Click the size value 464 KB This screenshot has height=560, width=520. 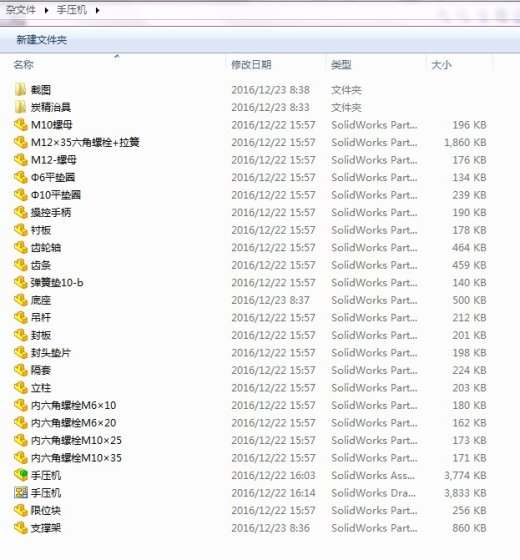tap(469, 247)
